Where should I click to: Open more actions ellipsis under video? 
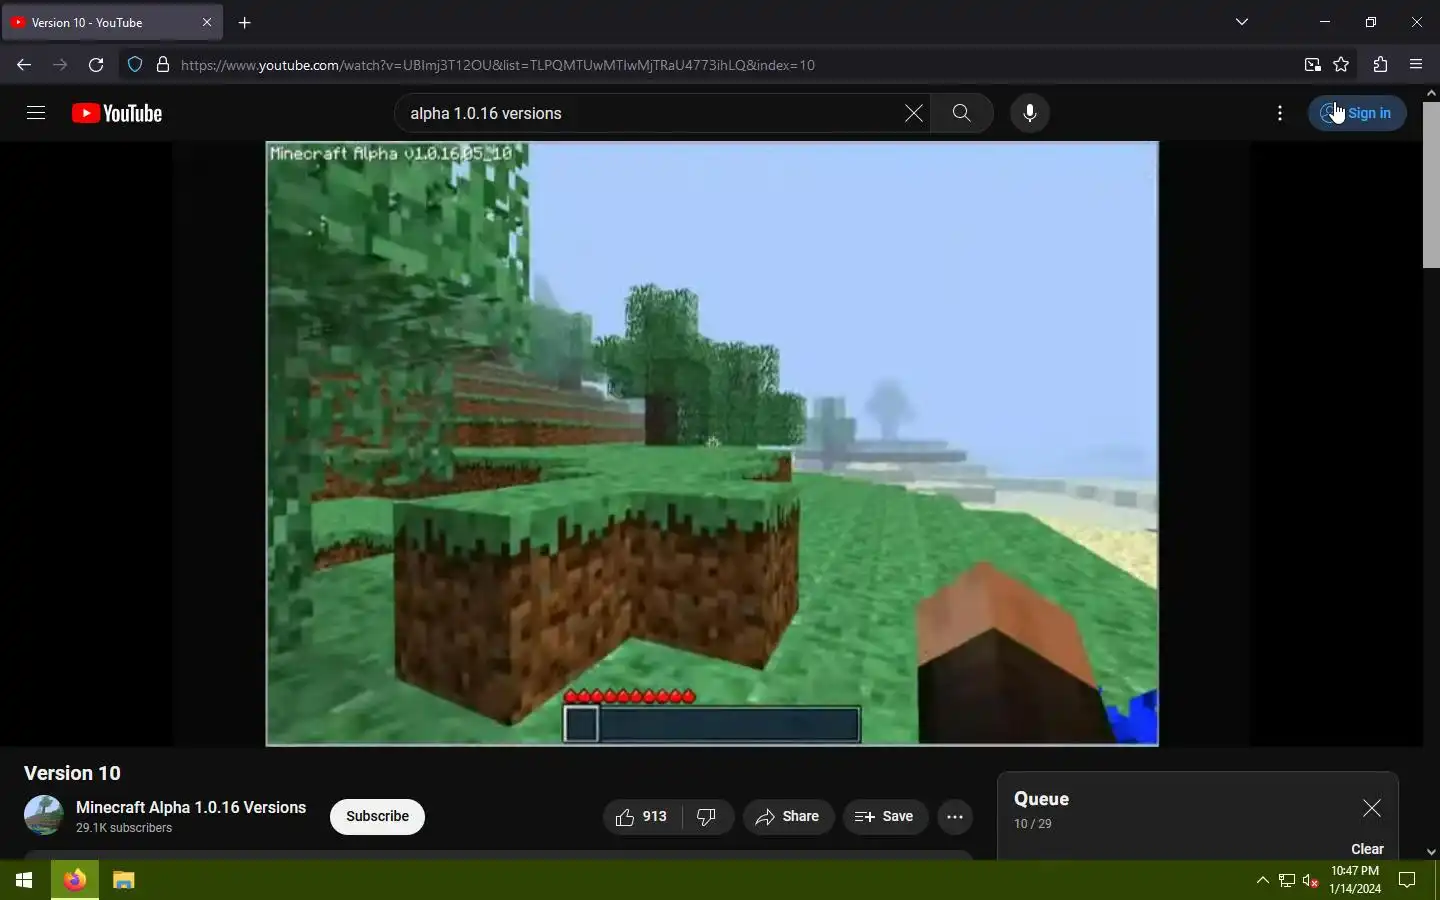click(955, 817)
